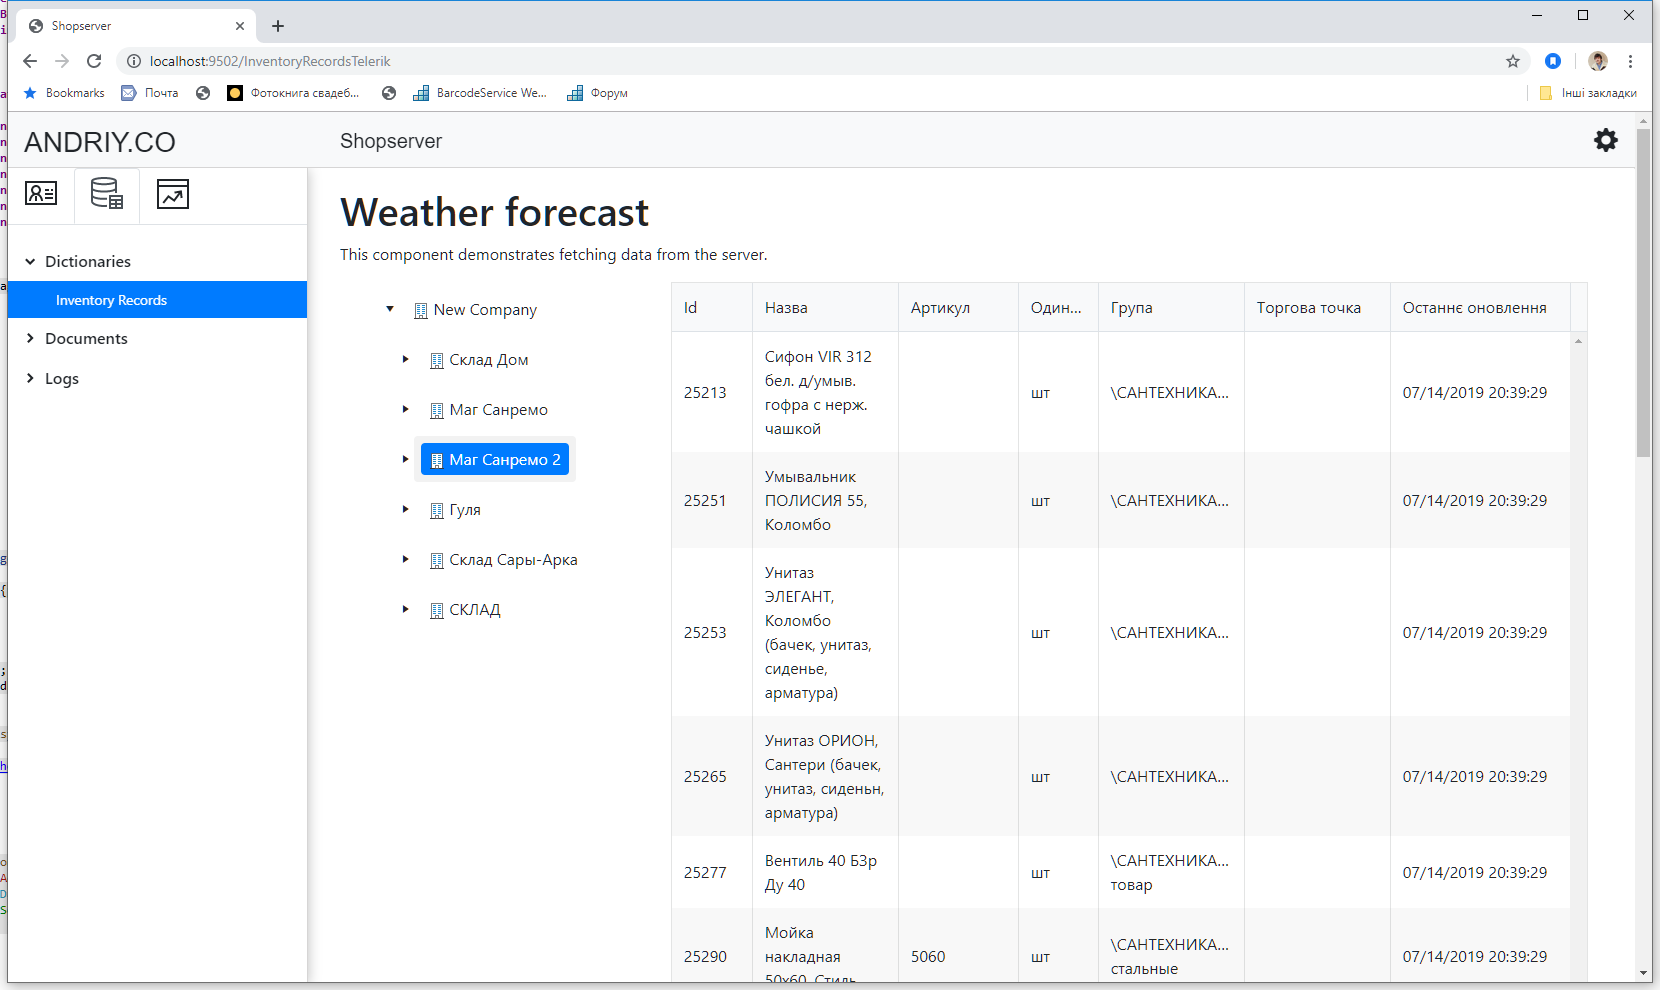The image size is (1660, 990).
Task: Click the browser profile avatar
Action: point(1598,61)
